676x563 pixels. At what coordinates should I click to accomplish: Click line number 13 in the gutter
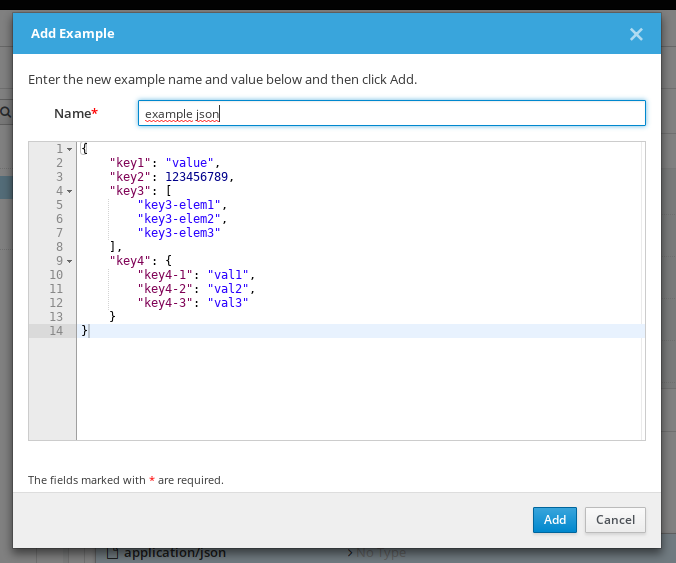click(56, 317)
